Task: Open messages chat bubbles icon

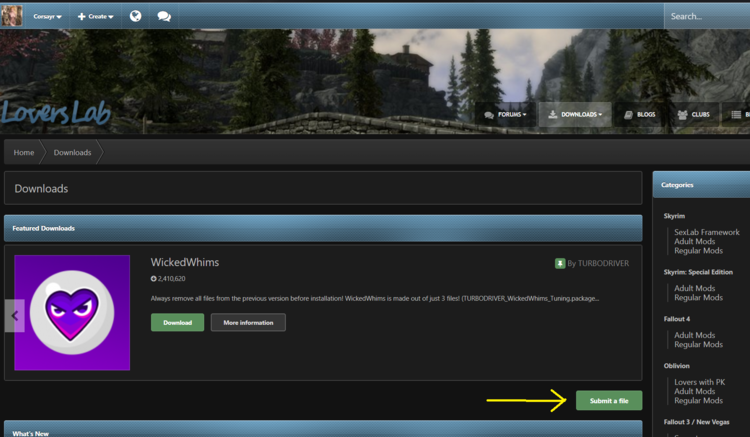Action: 164,16
